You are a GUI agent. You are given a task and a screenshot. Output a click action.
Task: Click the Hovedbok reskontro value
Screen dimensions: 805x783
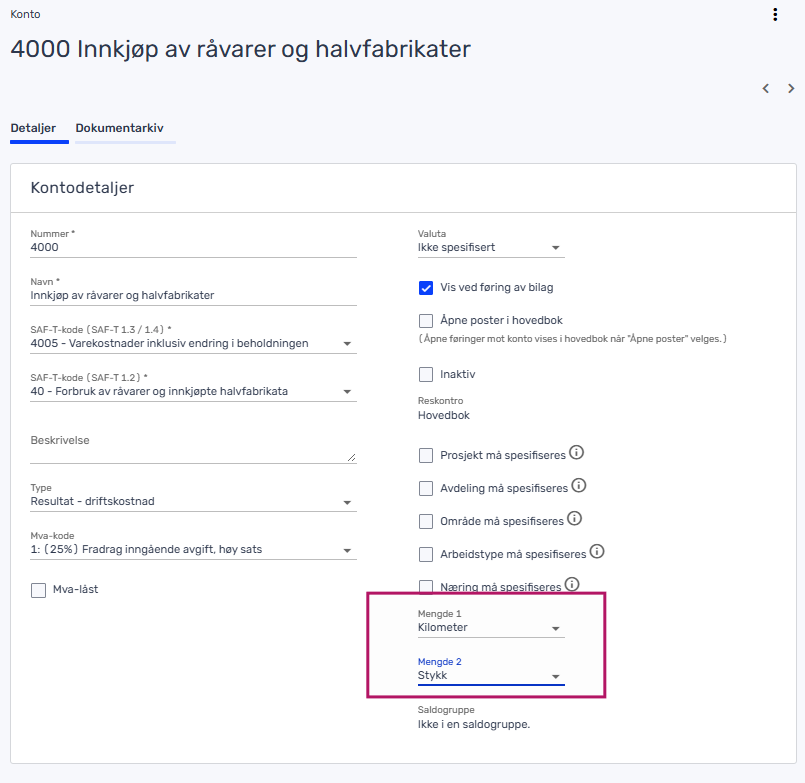[x=444, y=415]
